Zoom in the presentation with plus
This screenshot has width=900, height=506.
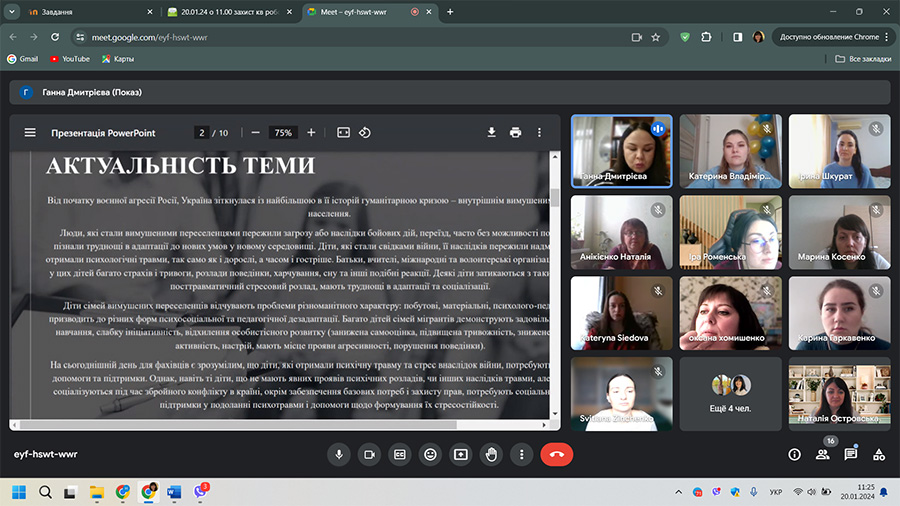pyautogui.click(x=311, y=133)
